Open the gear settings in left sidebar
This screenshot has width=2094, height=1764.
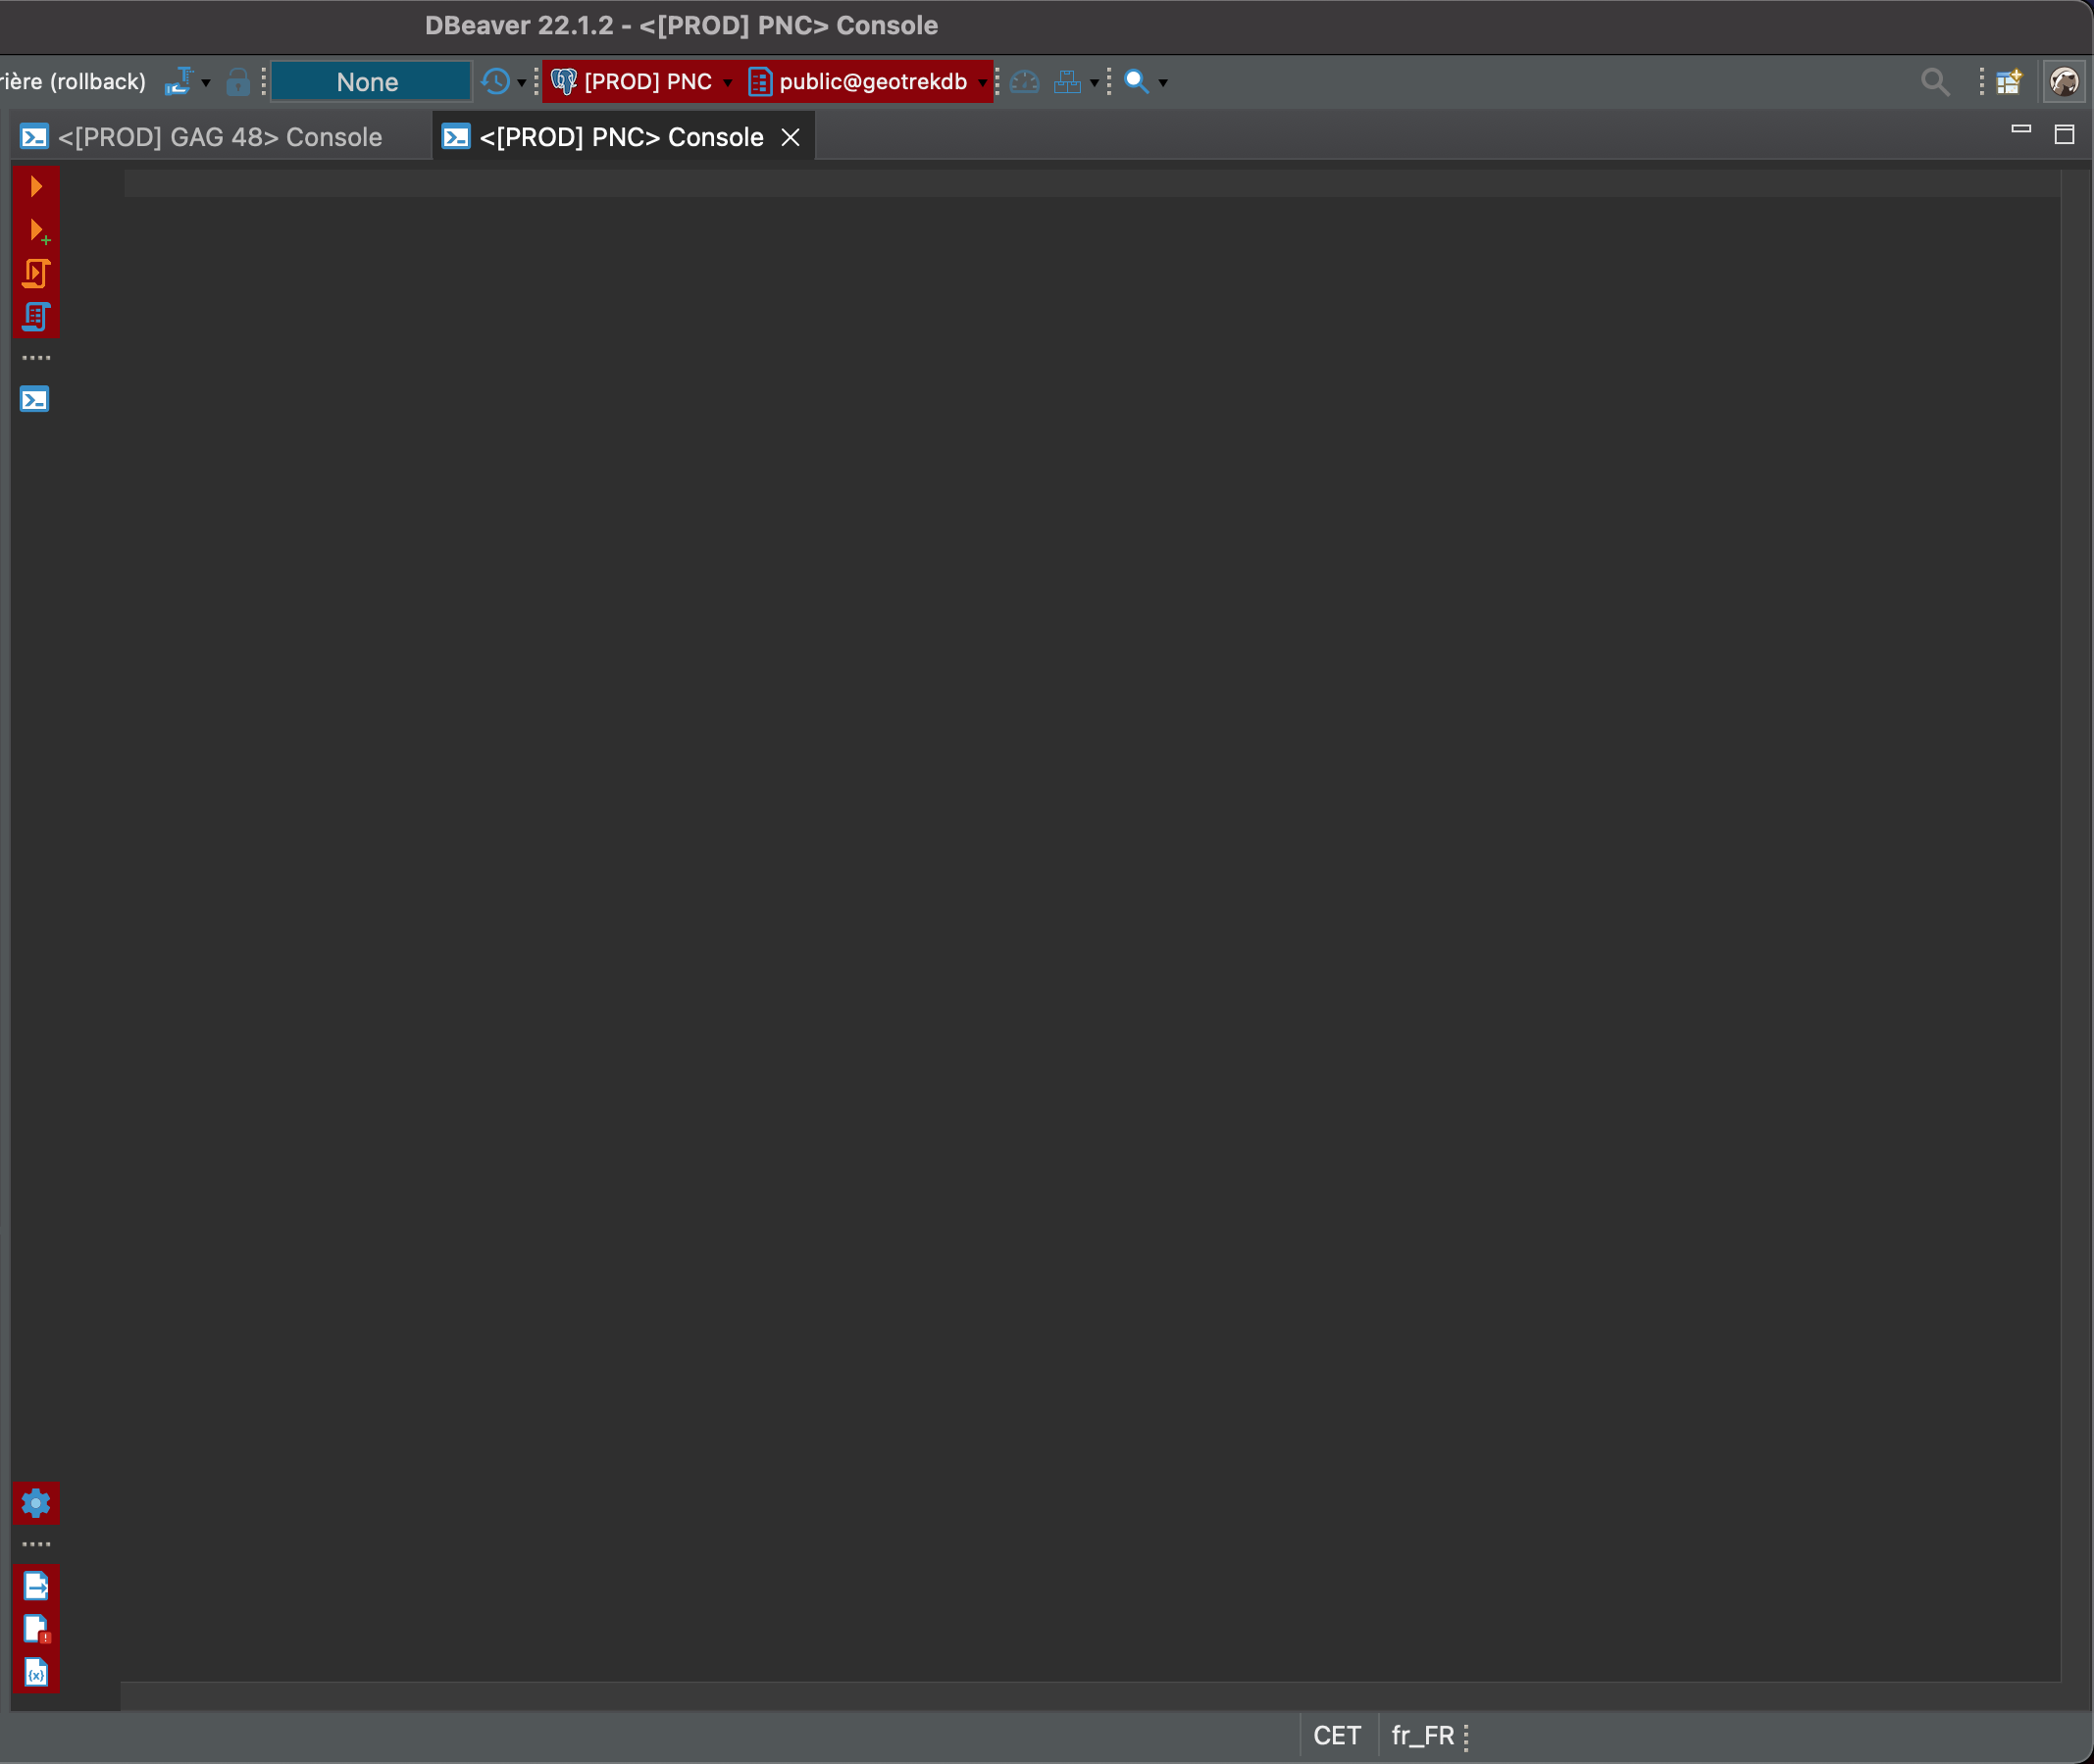click(36, 1502)
